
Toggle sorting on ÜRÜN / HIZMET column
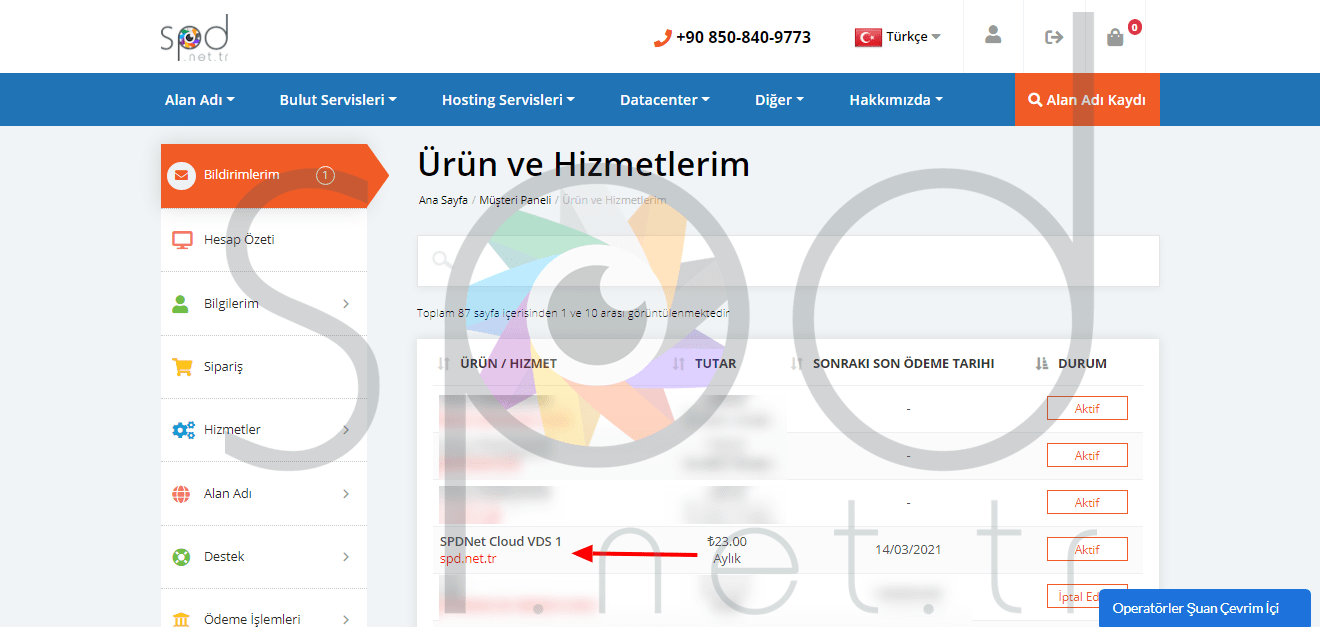(x=443, y=363)
